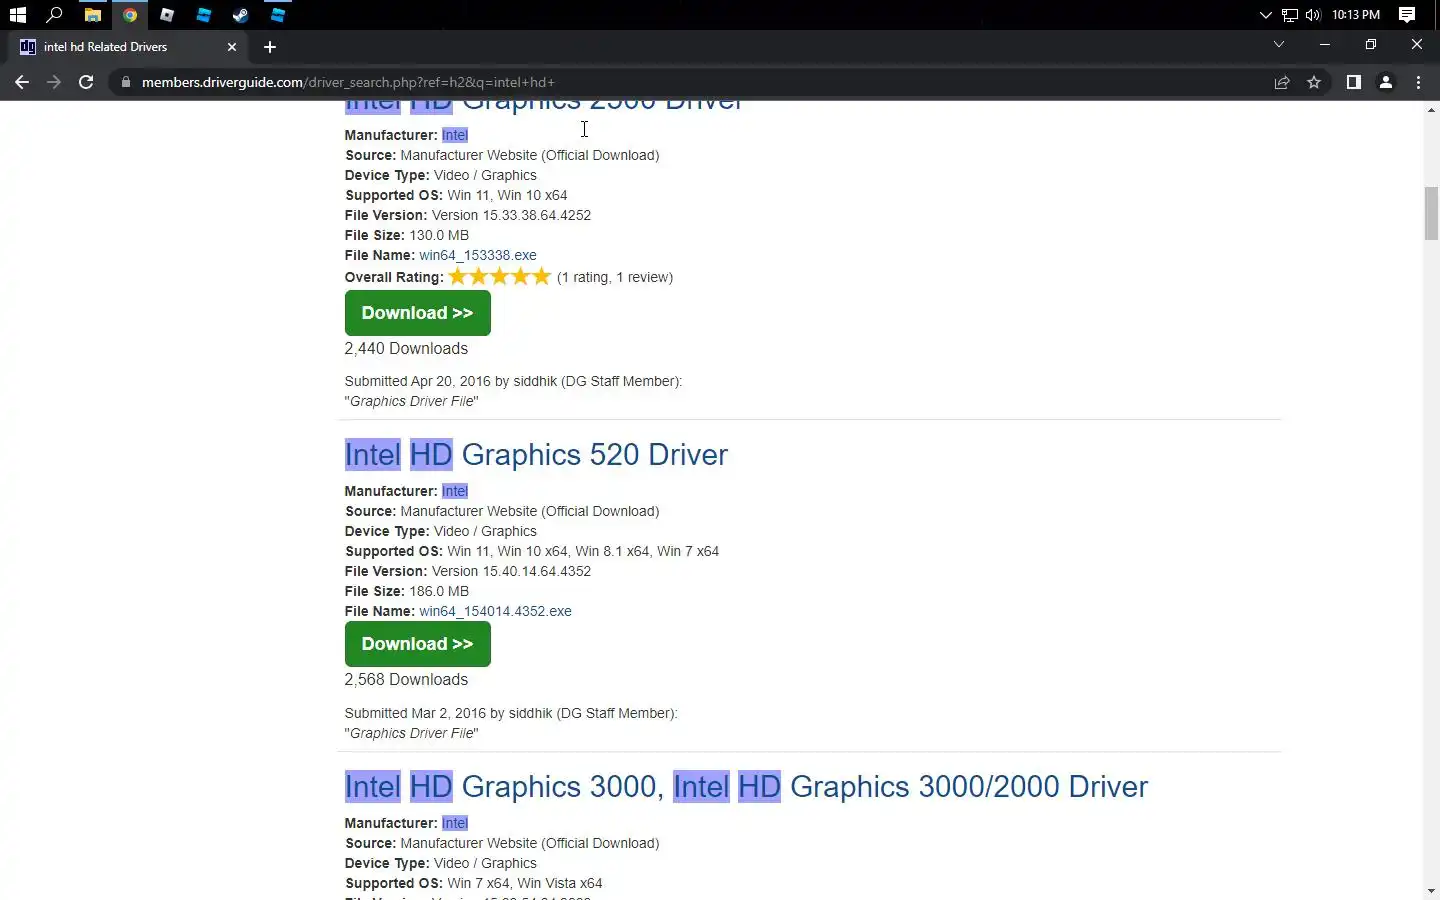Click the '(1 rating, 1 review)' text

point(615,277)
